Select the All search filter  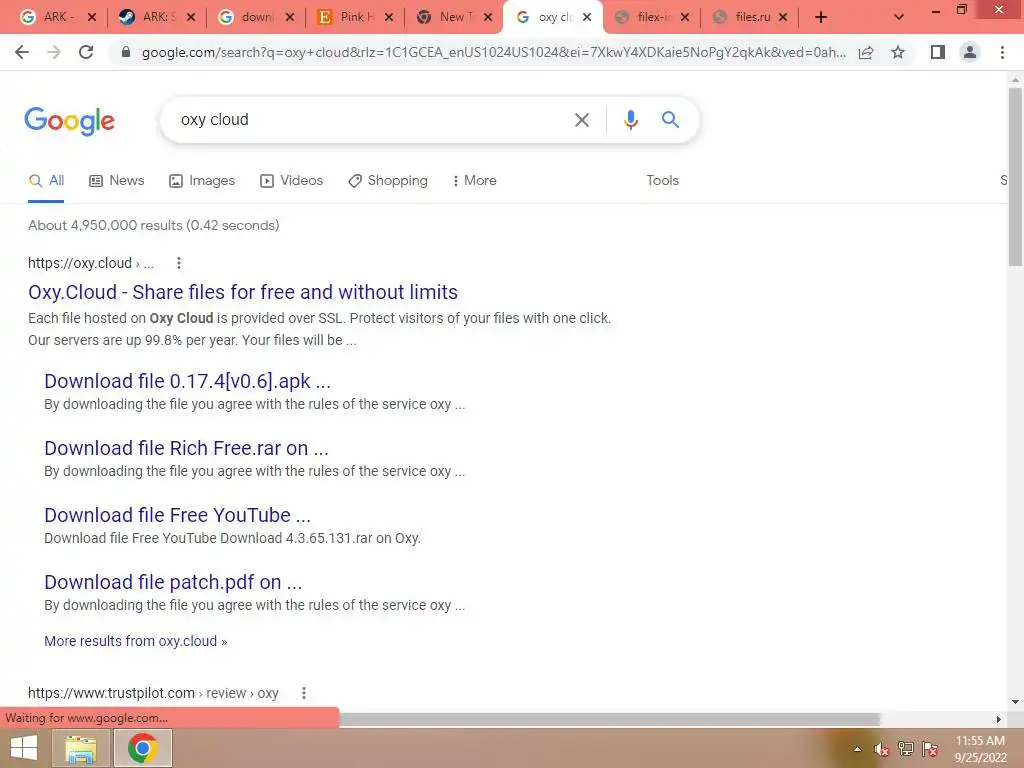(46, 181)
